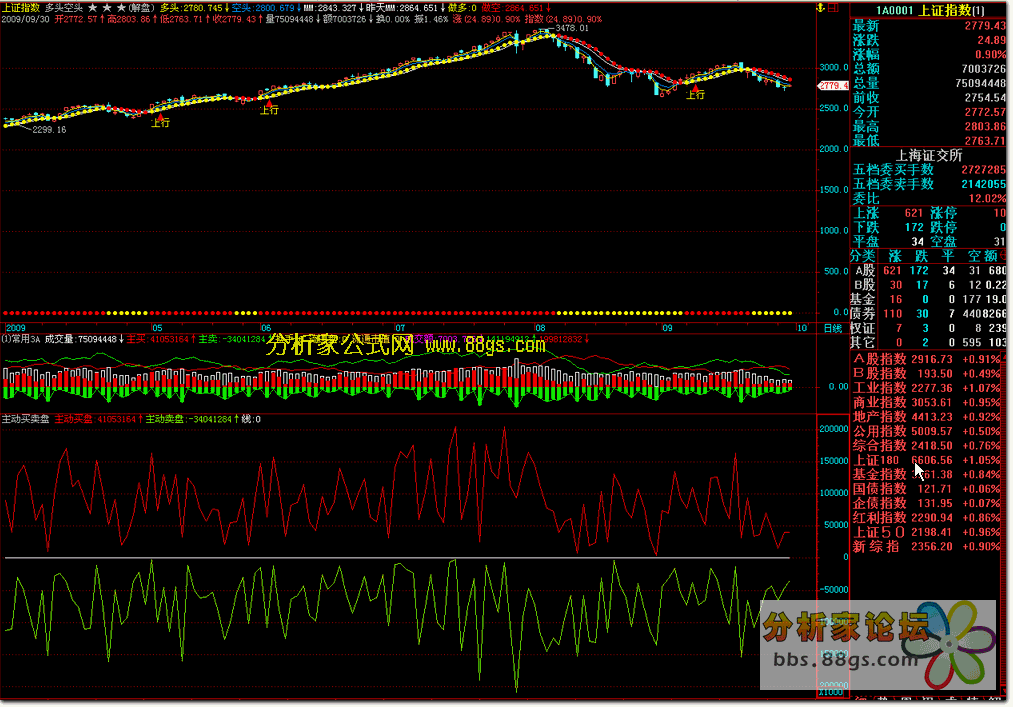The width and height of the screenshot is (1013, 707).
Task: Click the 下跌 172 count
Action: click(x=888, y=227)
